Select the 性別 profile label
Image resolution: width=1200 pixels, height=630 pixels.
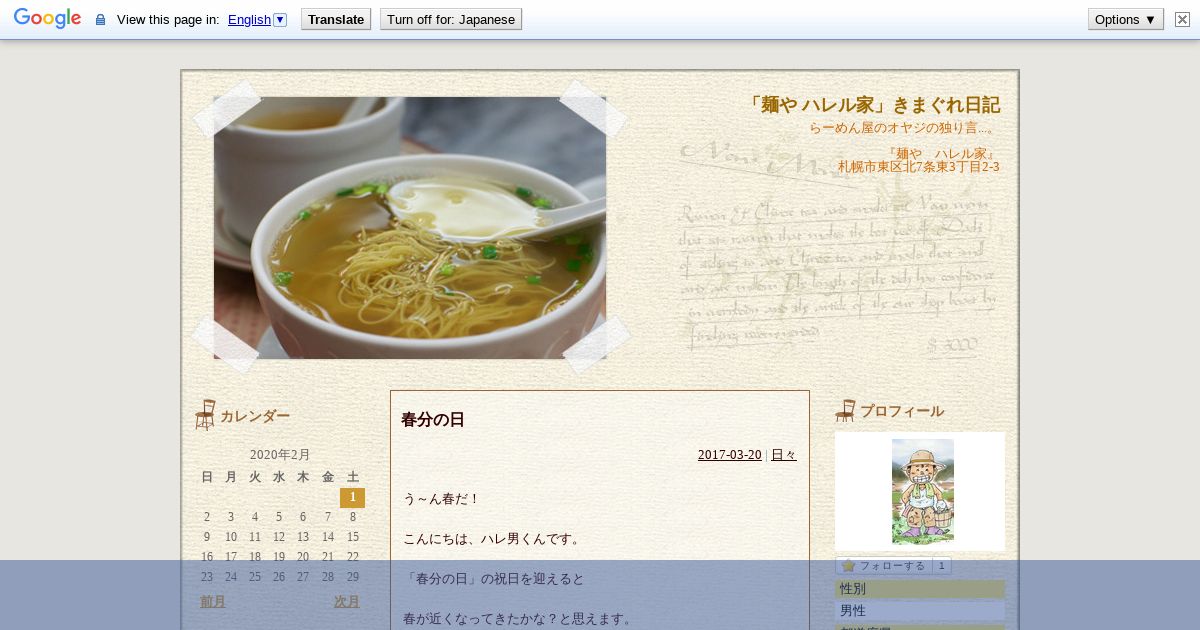tap(853, 590)
